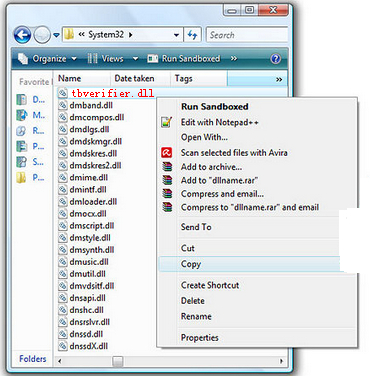This screenshot has height=376, width=370.
Task: Select the dmintf.dll file
Action: (82, 189)
